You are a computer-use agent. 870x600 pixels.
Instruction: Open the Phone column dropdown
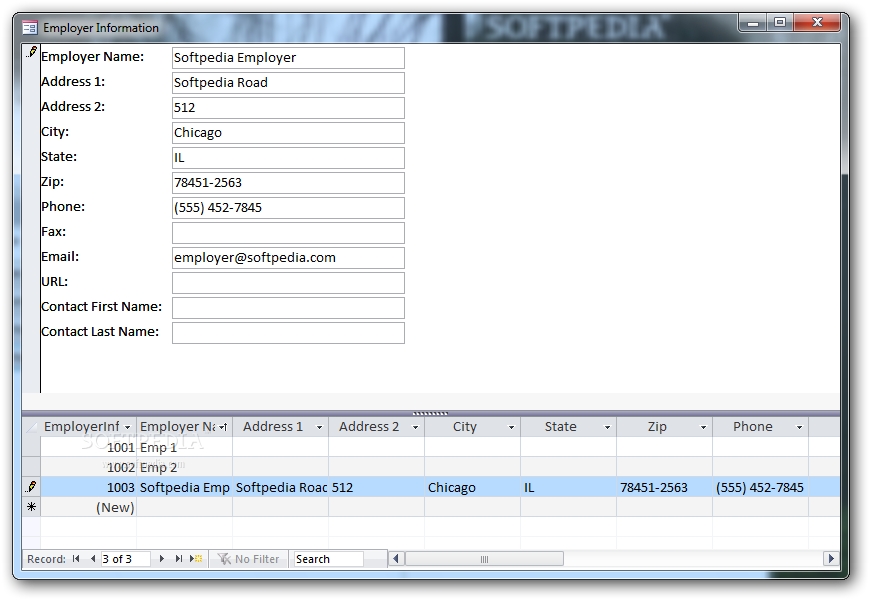click(799, 427)
